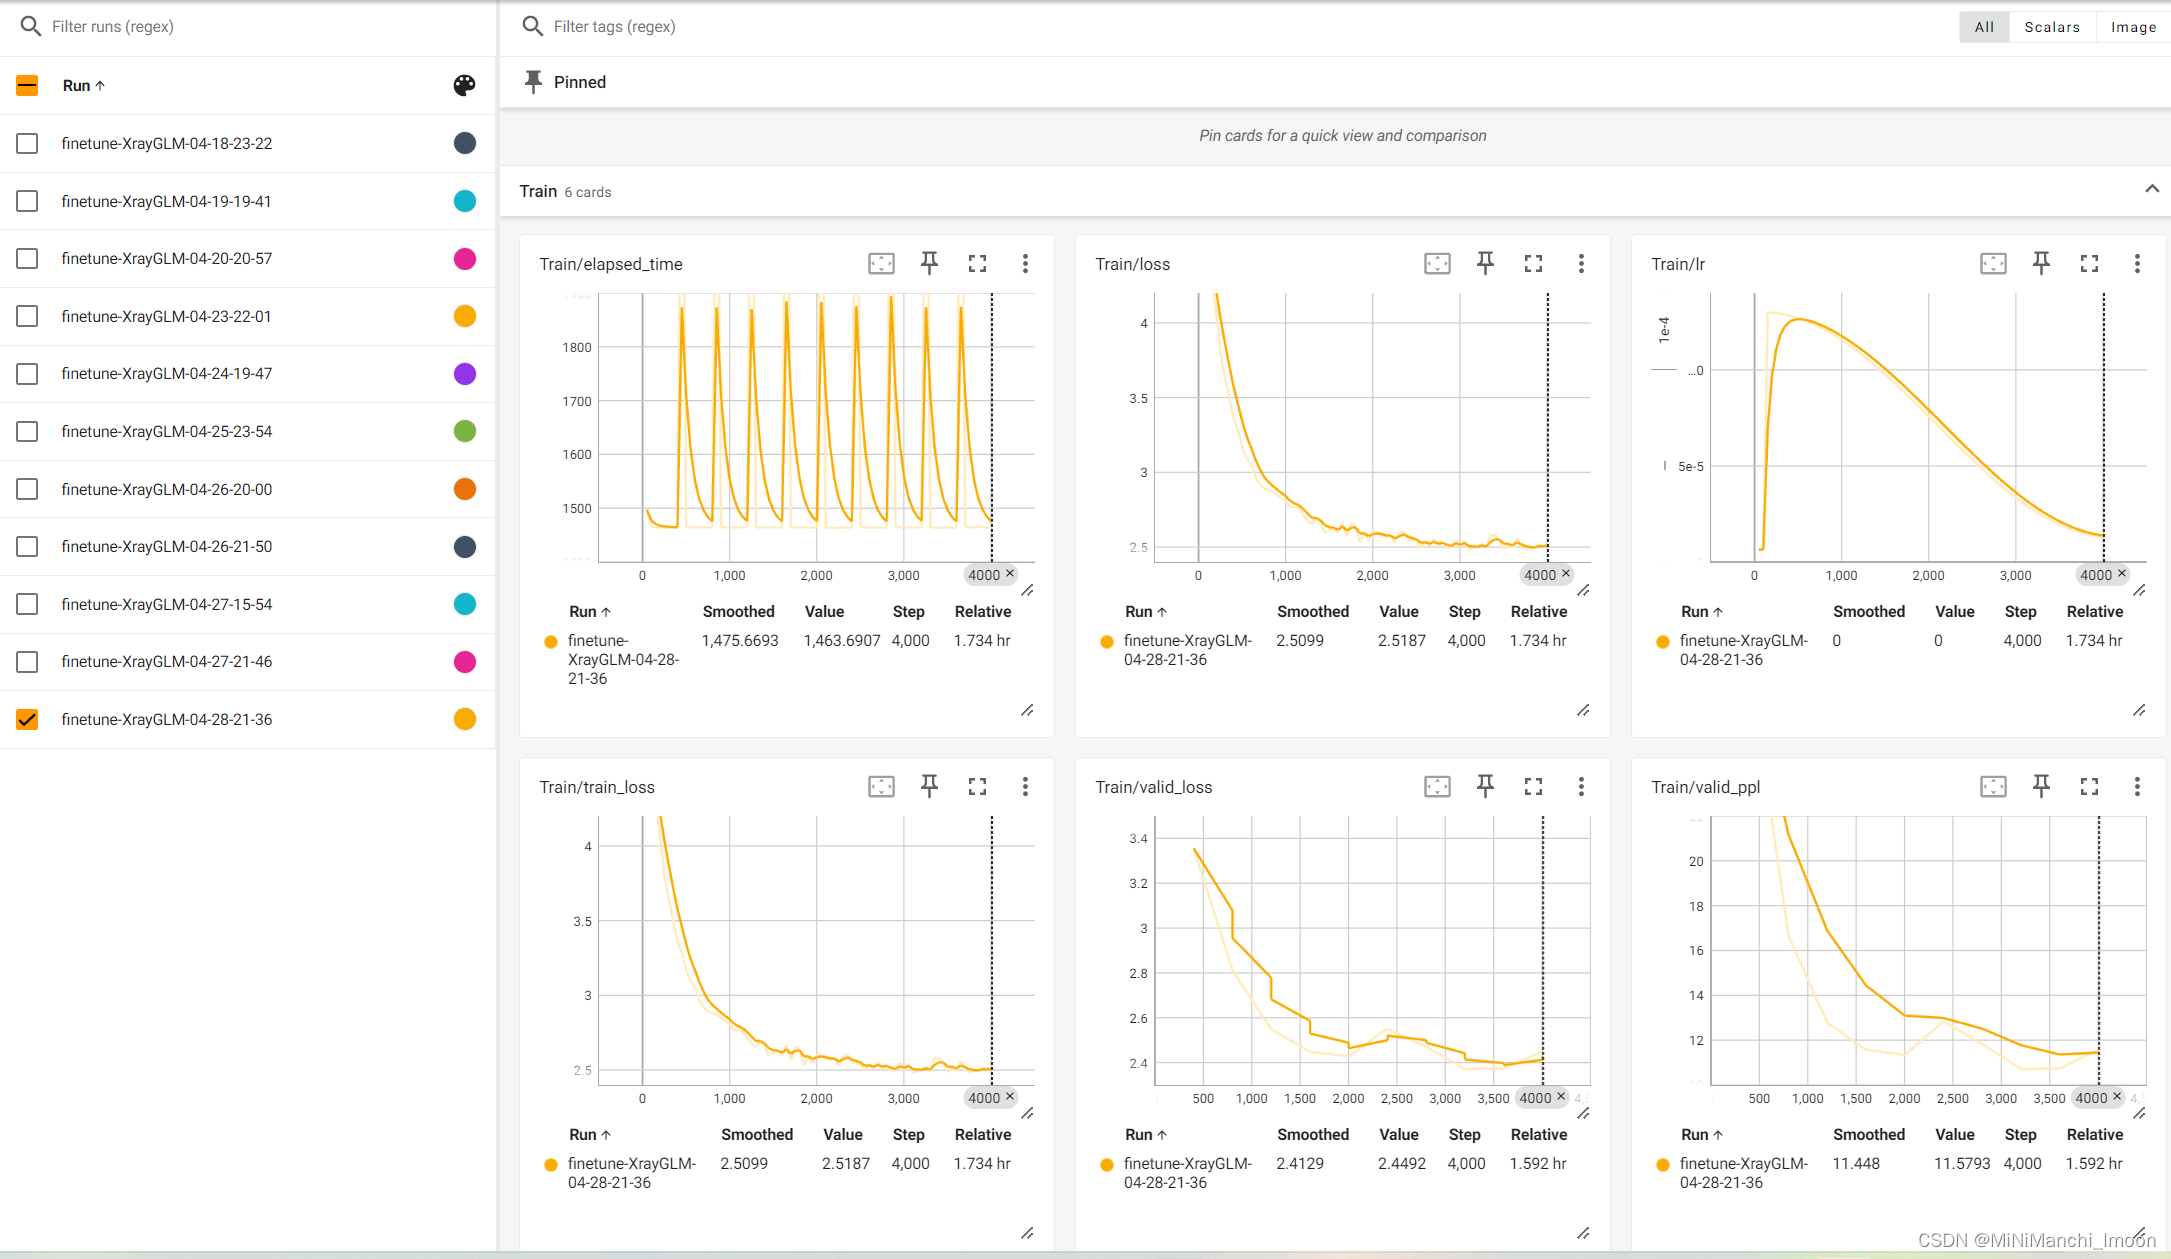The height and width of the screenshot is (1259, 2171).
Task: Expand the Train/elapsed_time data table handle
Action: pos(1027,710)
